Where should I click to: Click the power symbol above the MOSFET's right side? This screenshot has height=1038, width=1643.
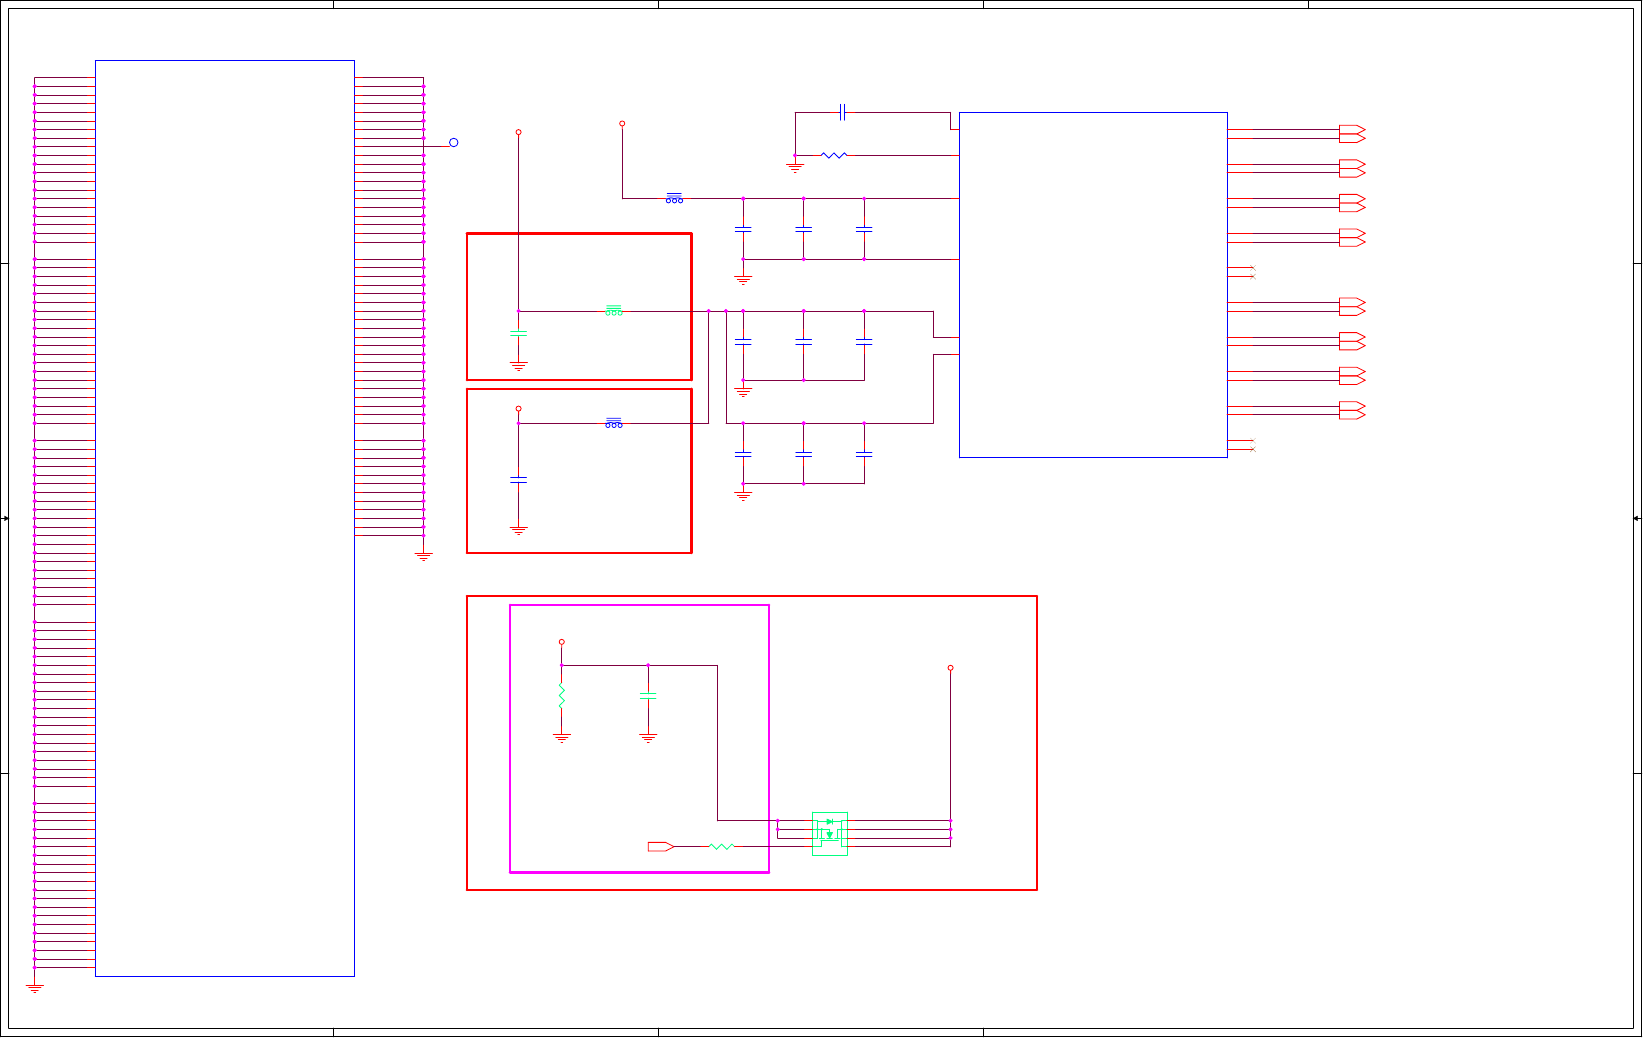pos(951,668)
